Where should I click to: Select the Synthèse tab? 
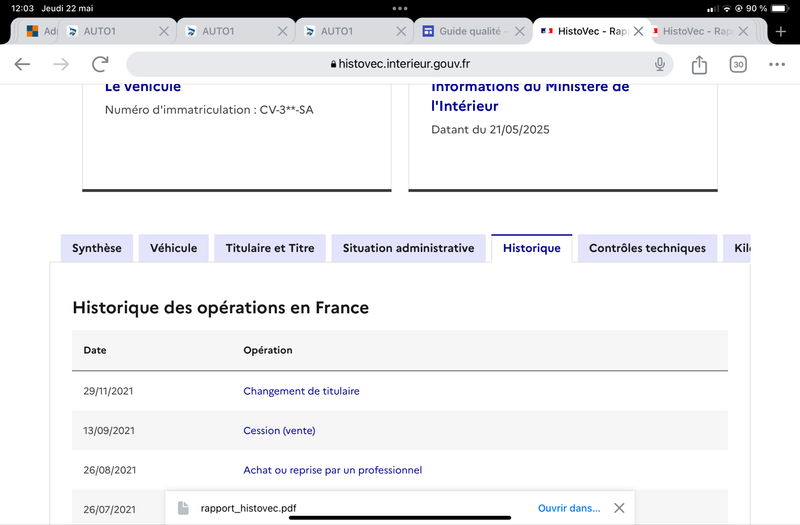pyautogui.click(x=97, y=248)
